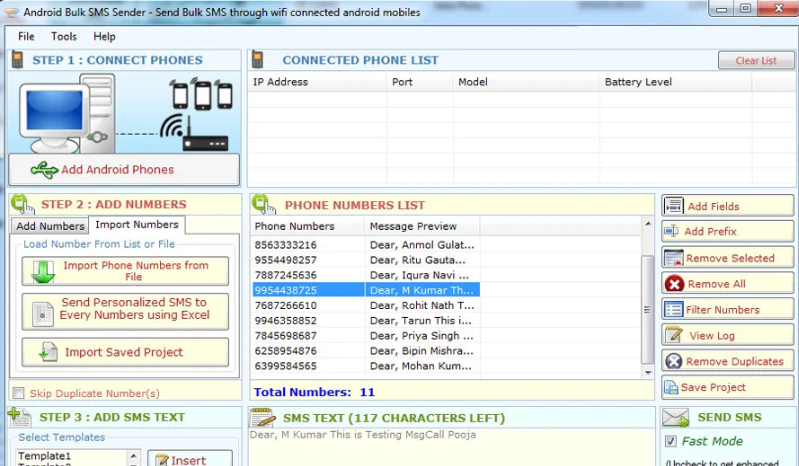This screenshot has width=799, height=466.
Task: Open the File menu
Action: point(26,37)
